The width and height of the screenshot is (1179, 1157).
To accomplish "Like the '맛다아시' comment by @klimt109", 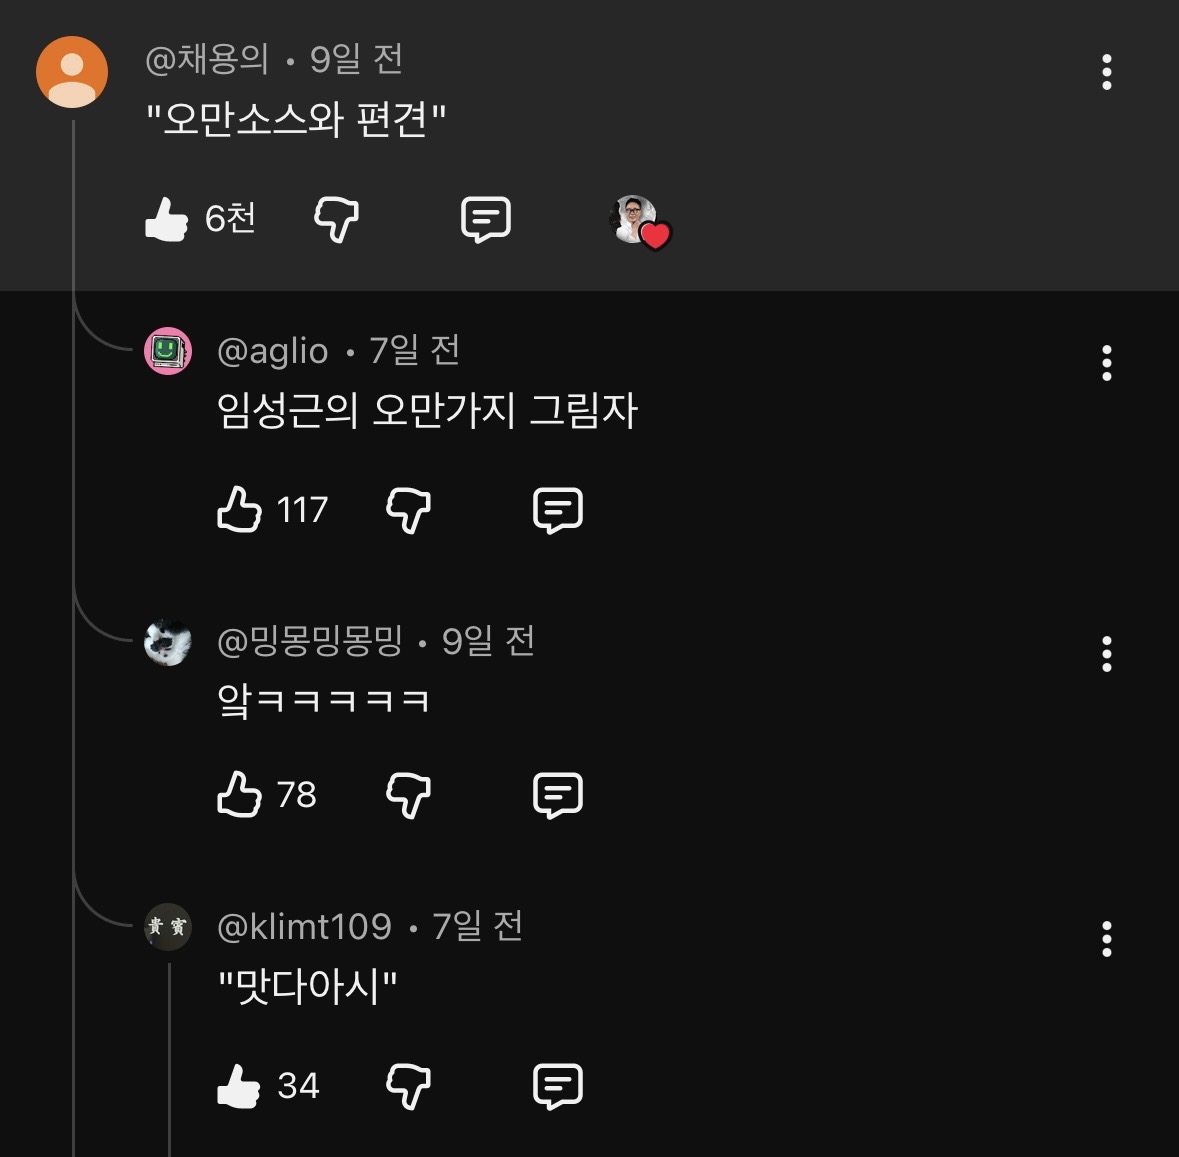I will 240,1085.
